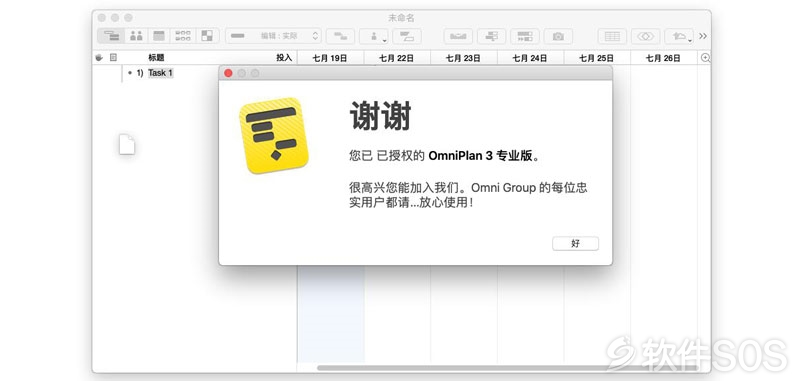
Task: Switch to Network view
Action: click(x=182, y=36)
